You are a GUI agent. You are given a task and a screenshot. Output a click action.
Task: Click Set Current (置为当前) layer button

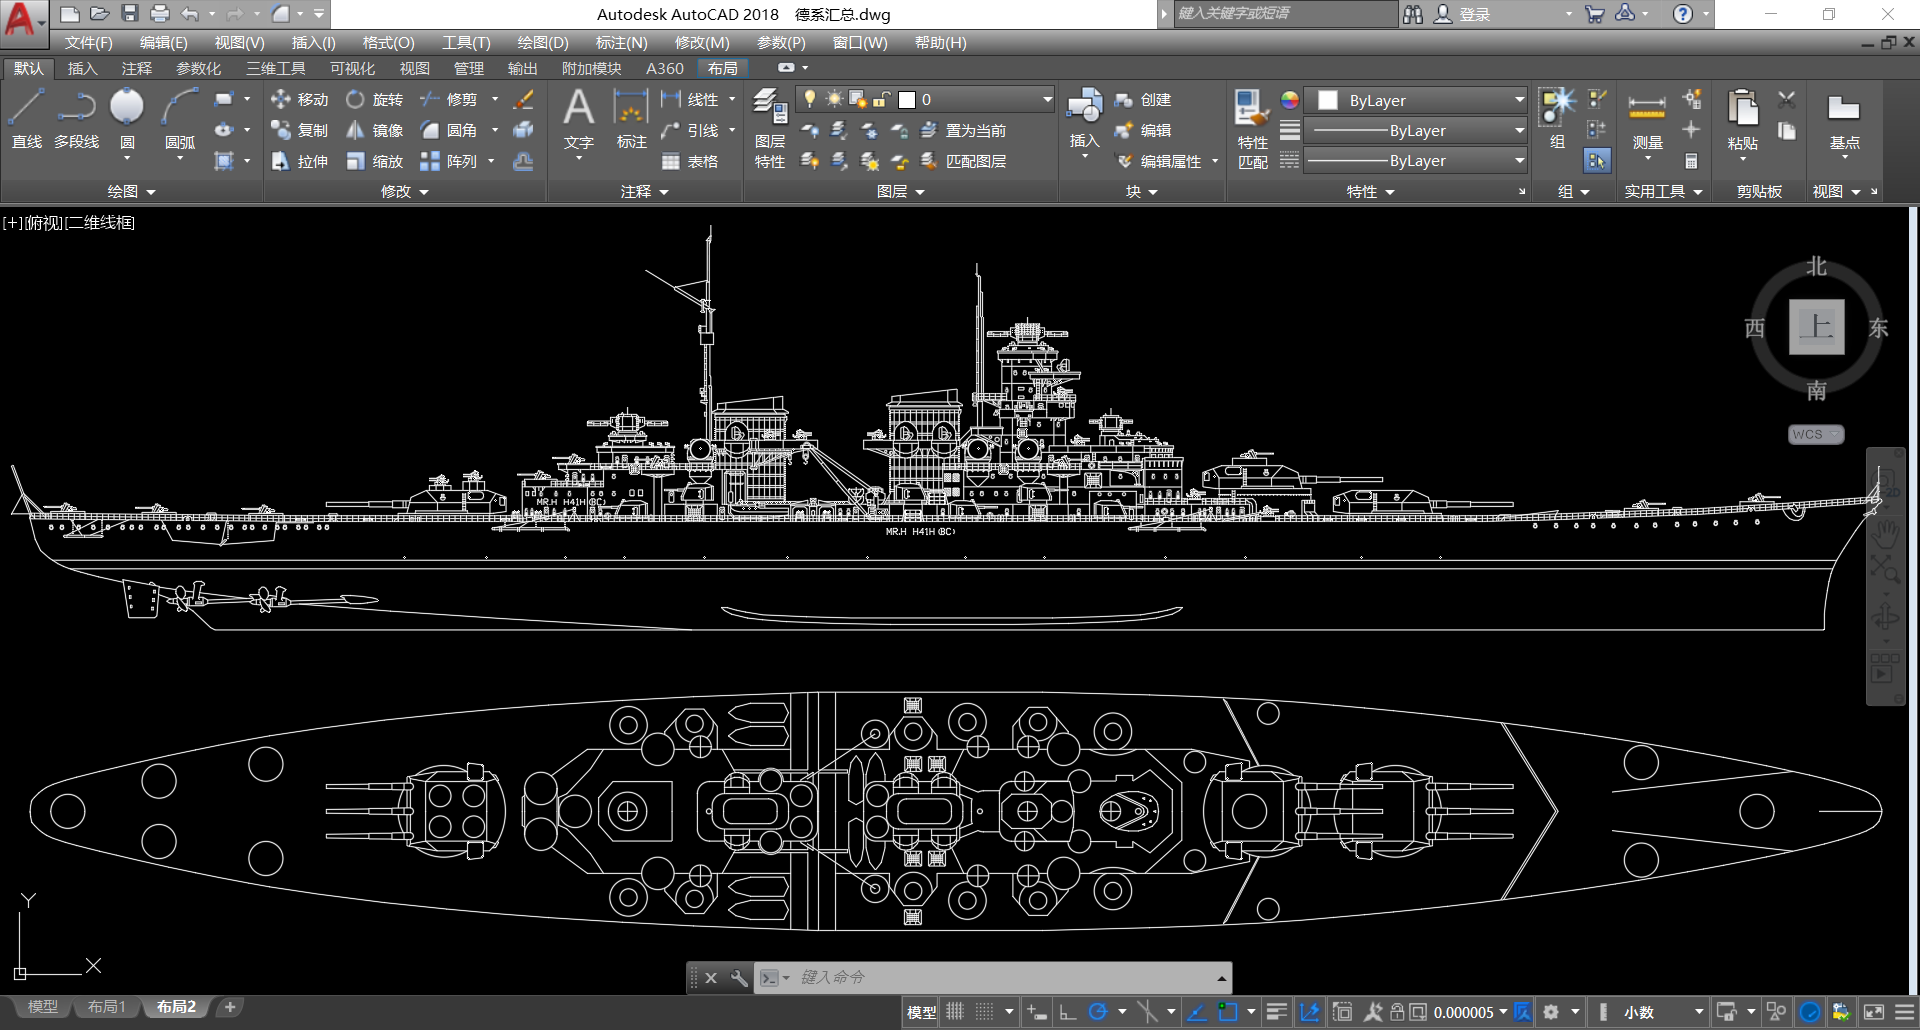click(x=963, y=131)
